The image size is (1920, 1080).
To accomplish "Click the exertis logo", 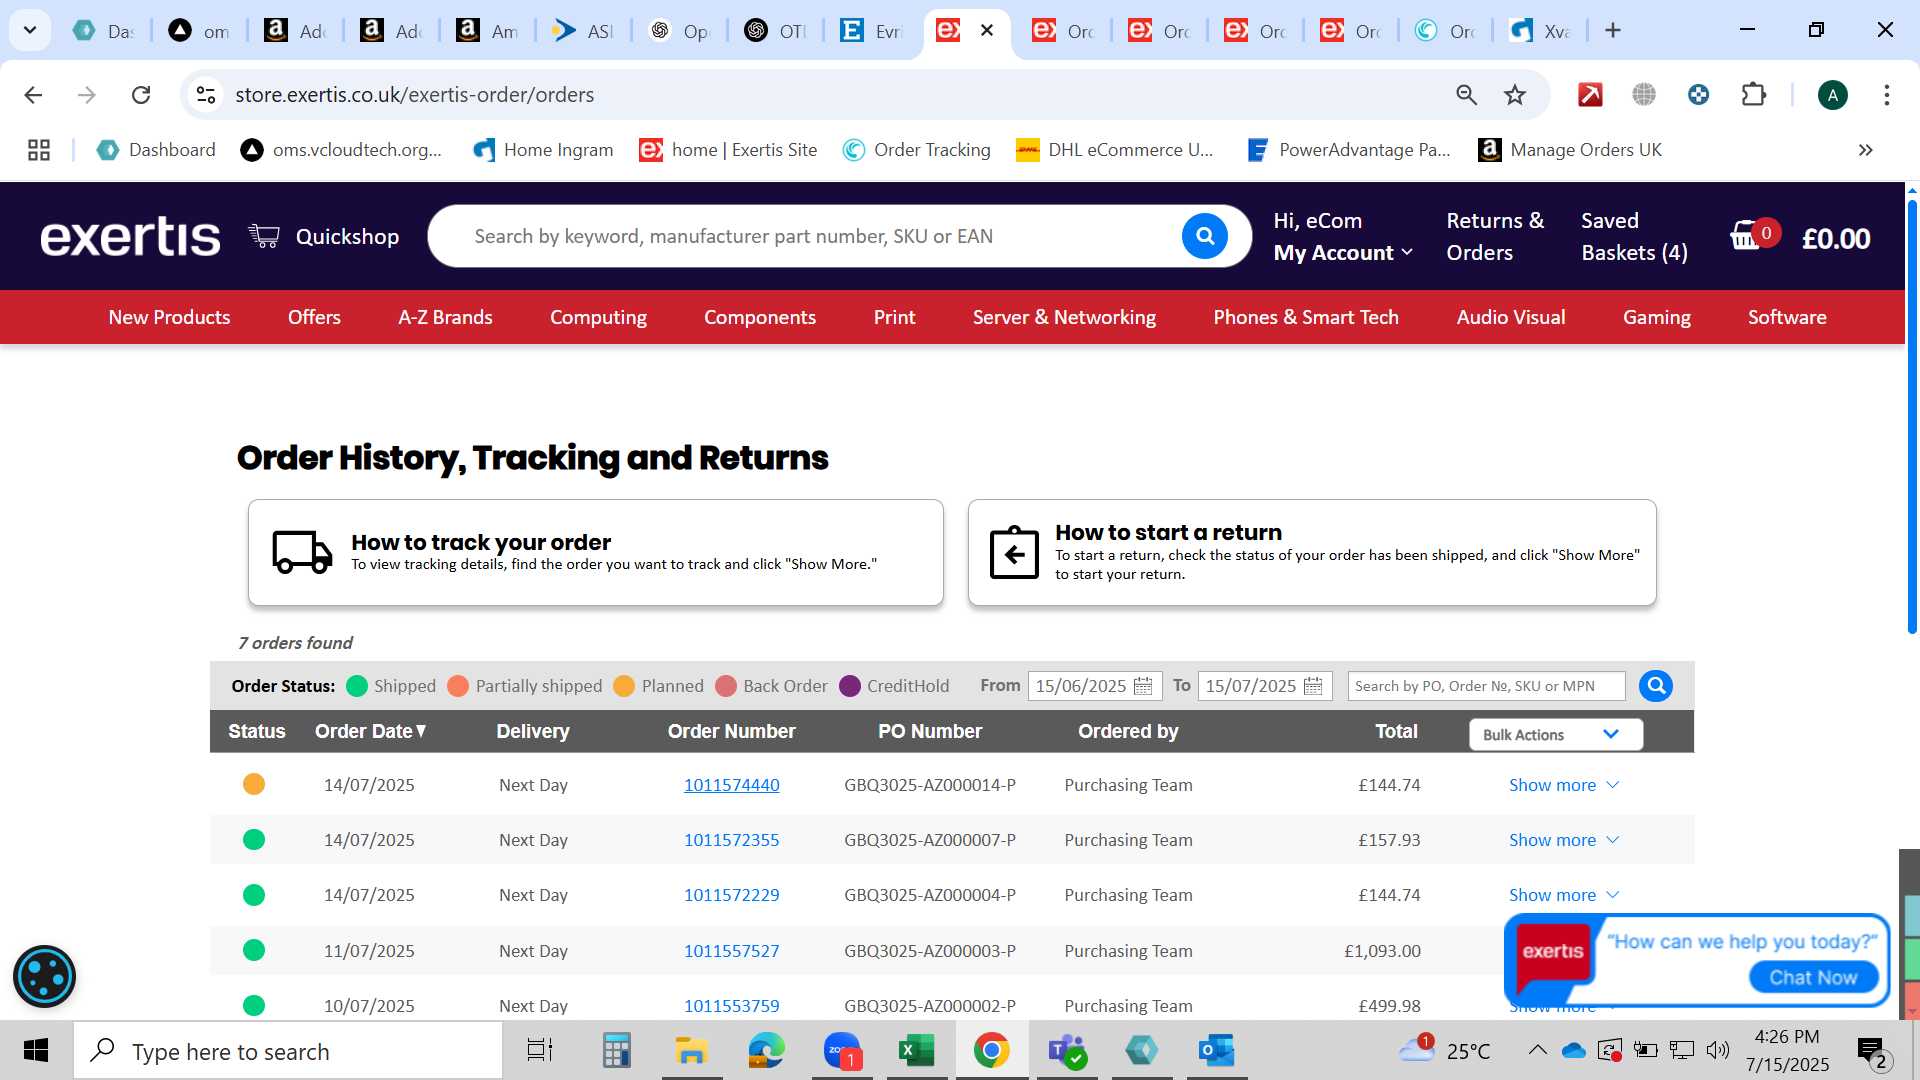I will click(x=130, y=237).
